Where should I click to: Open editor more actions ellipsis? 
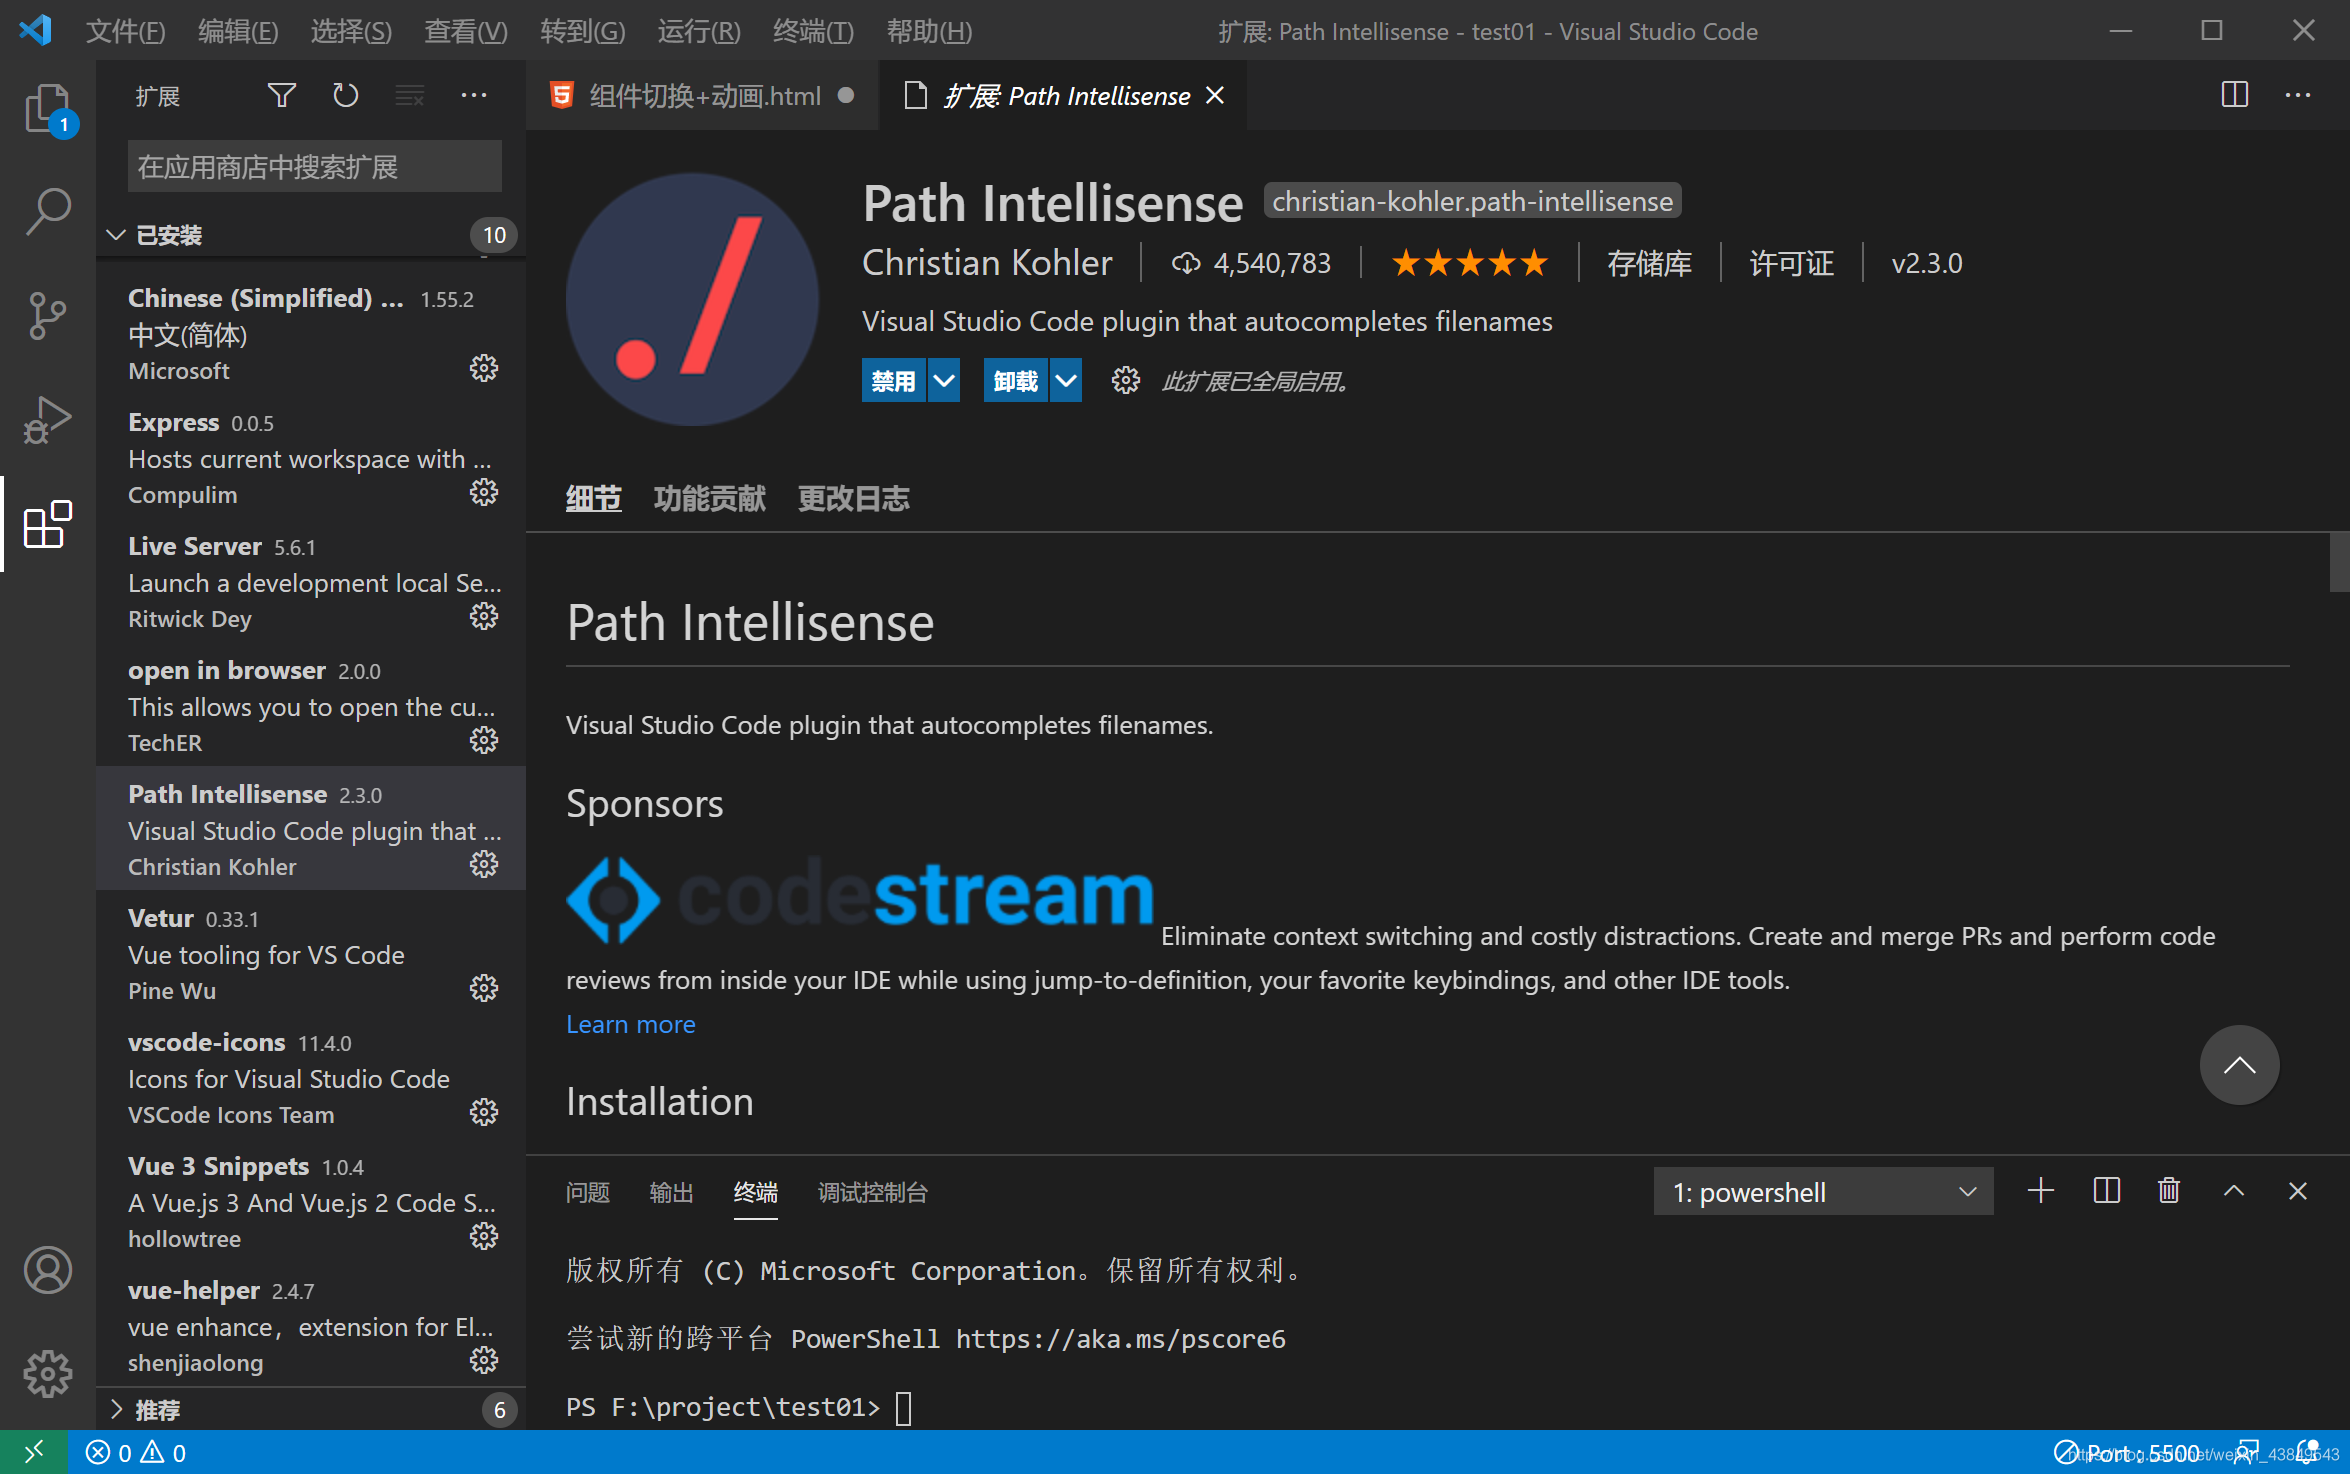click(x=2298, y=95)
